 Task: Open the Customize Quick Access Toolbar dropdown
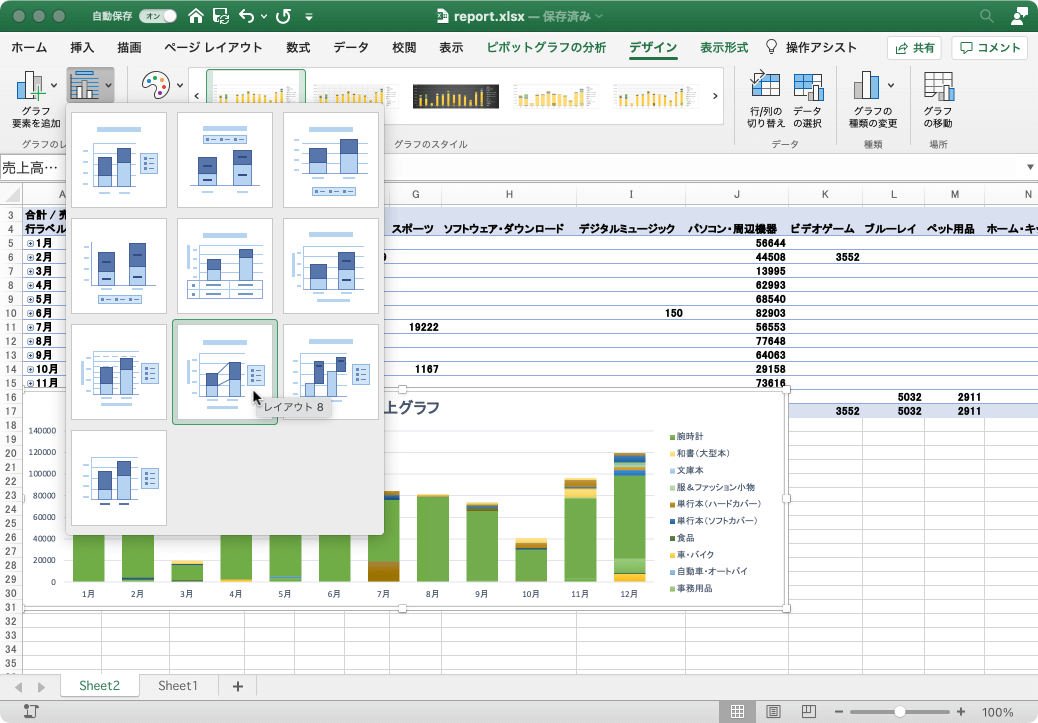point(309,16)
